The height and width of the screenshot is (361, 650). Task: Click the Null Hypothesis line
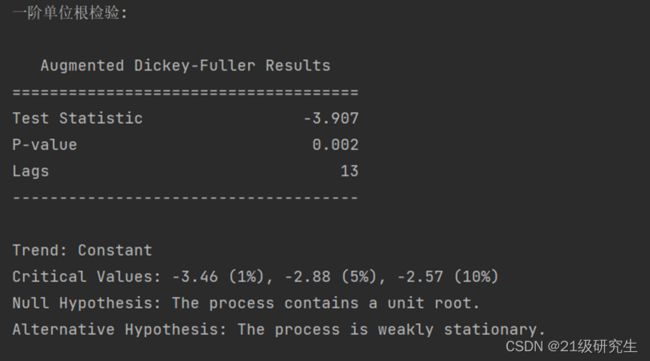[x=246, y=303]
